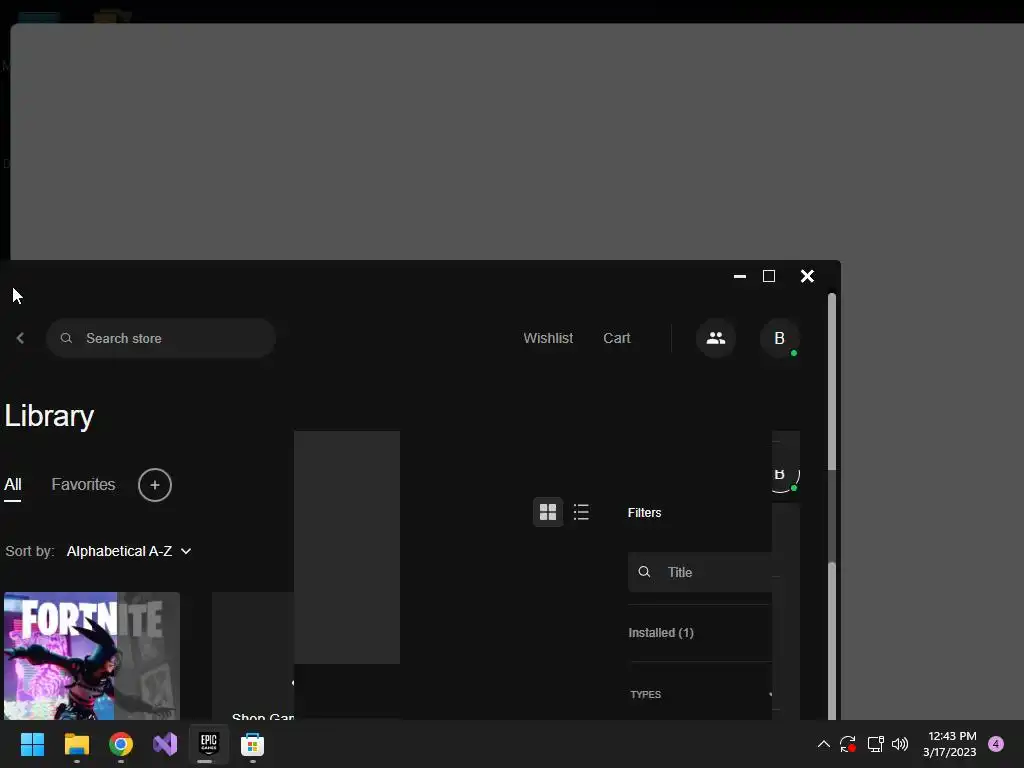Open Microsoft Store from the taskbar
Screen dimensions: 1024x768
(252, 744)
